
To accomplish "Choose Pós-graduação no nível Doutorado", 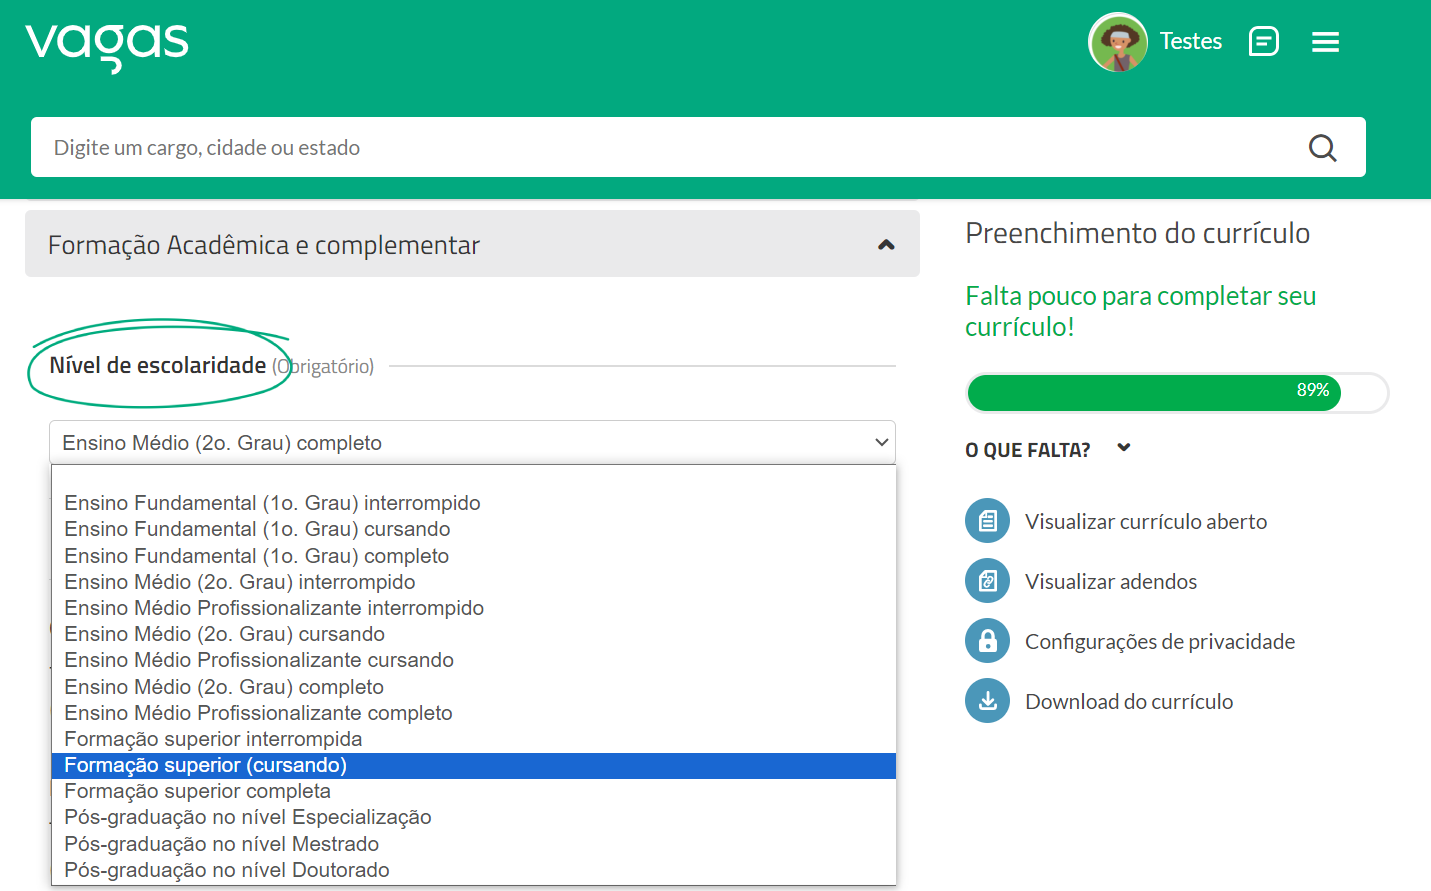I will tap(226, 869).
